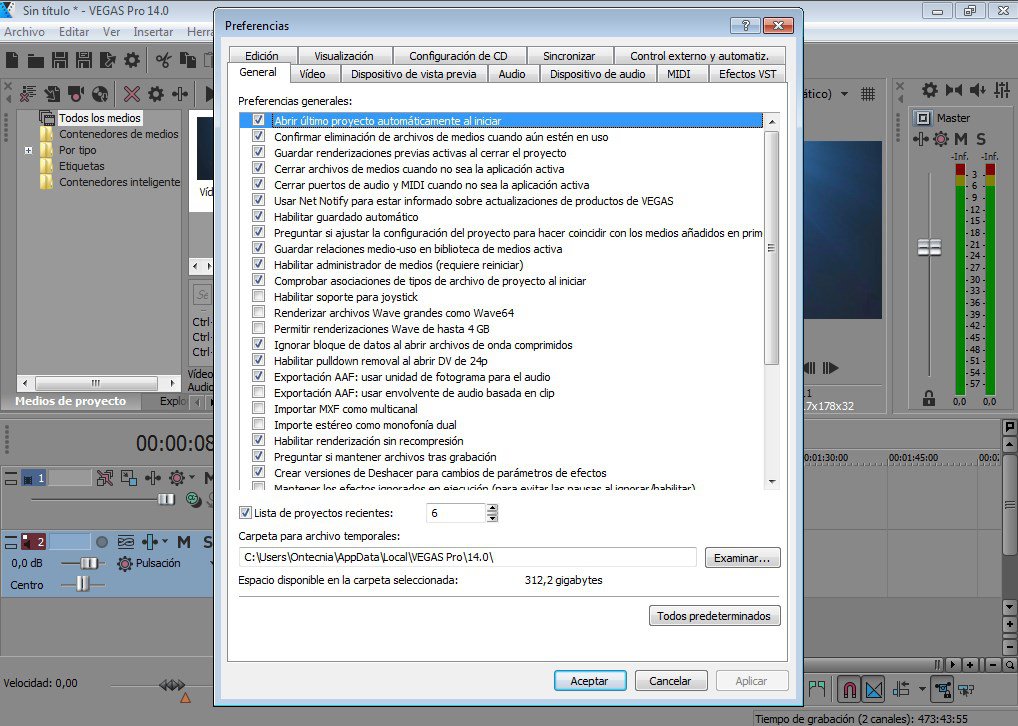Check Renderizar archivos Wave grandes como Wave64
This screenshot has height=726, width=1018.
point(258,312)
